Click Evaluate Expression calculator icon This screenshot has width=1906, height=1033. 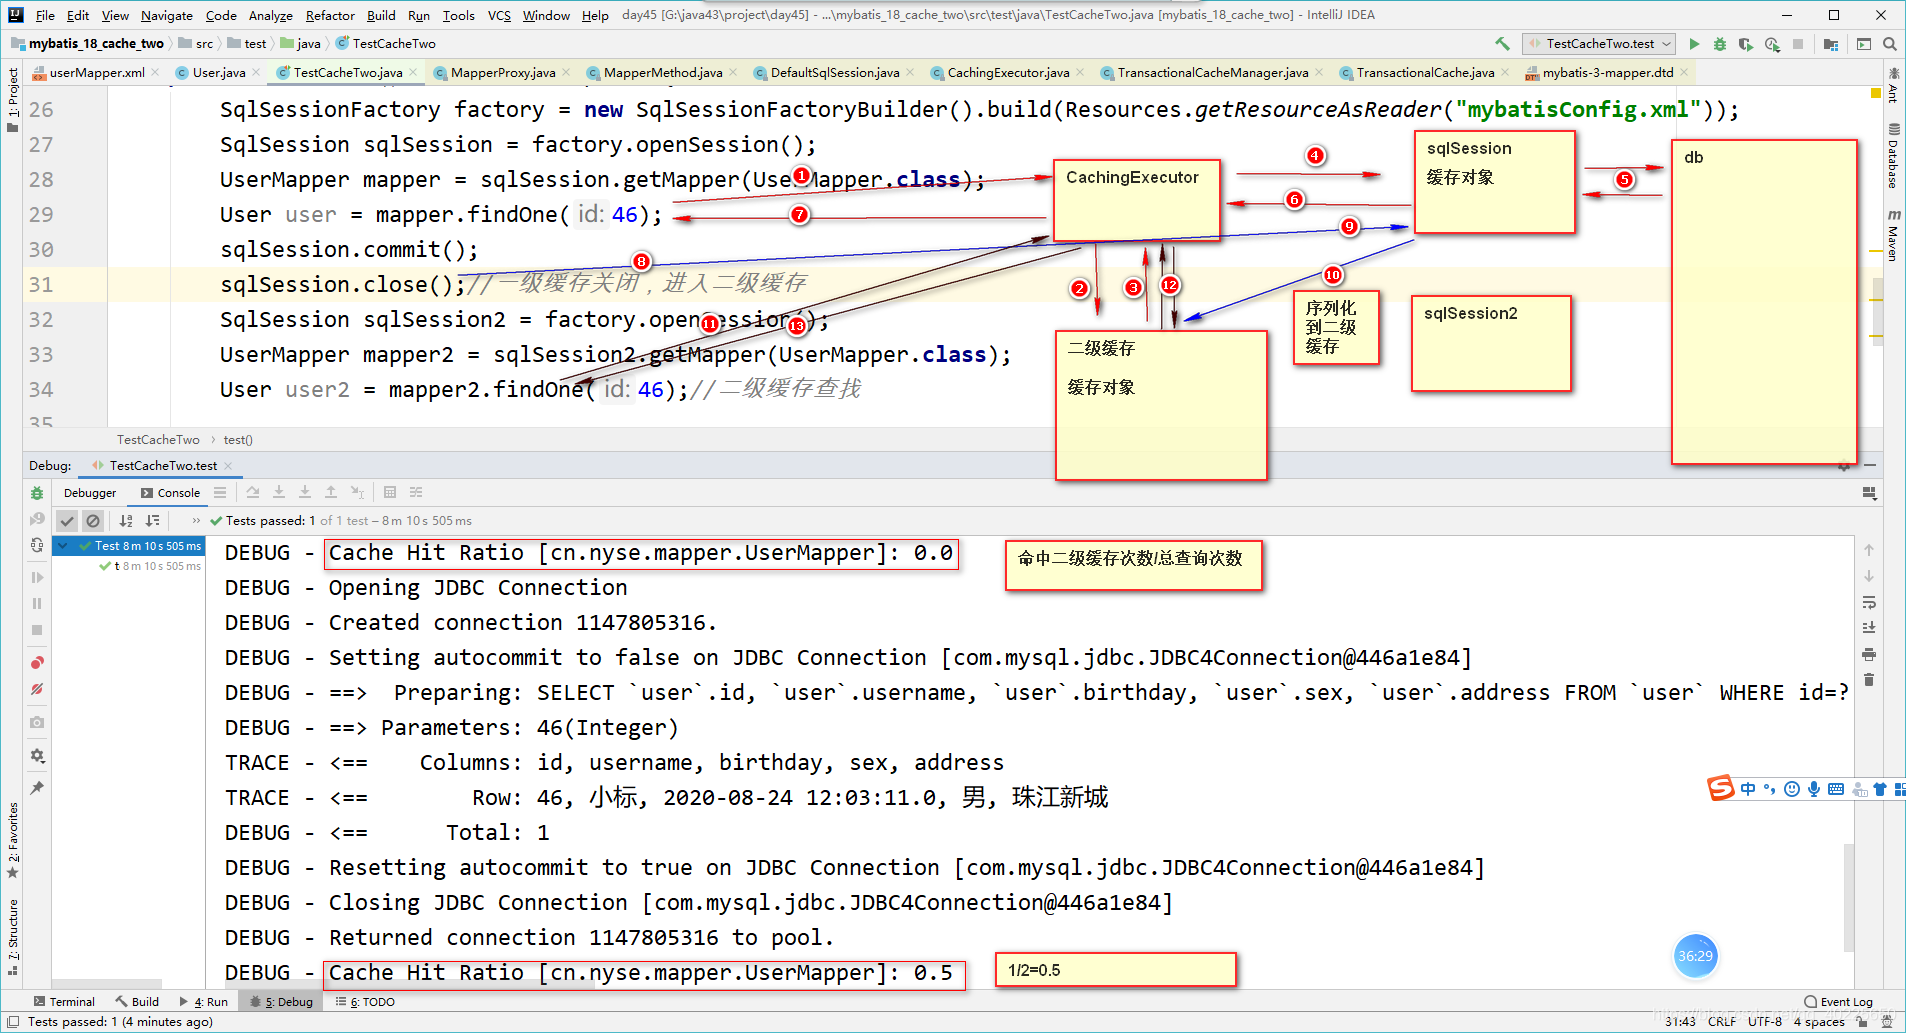(x=390, y=492)
